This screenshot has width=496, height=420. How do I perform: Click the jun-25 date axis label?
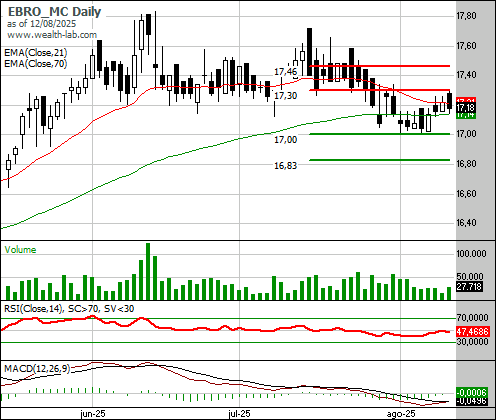pos(93,414)
